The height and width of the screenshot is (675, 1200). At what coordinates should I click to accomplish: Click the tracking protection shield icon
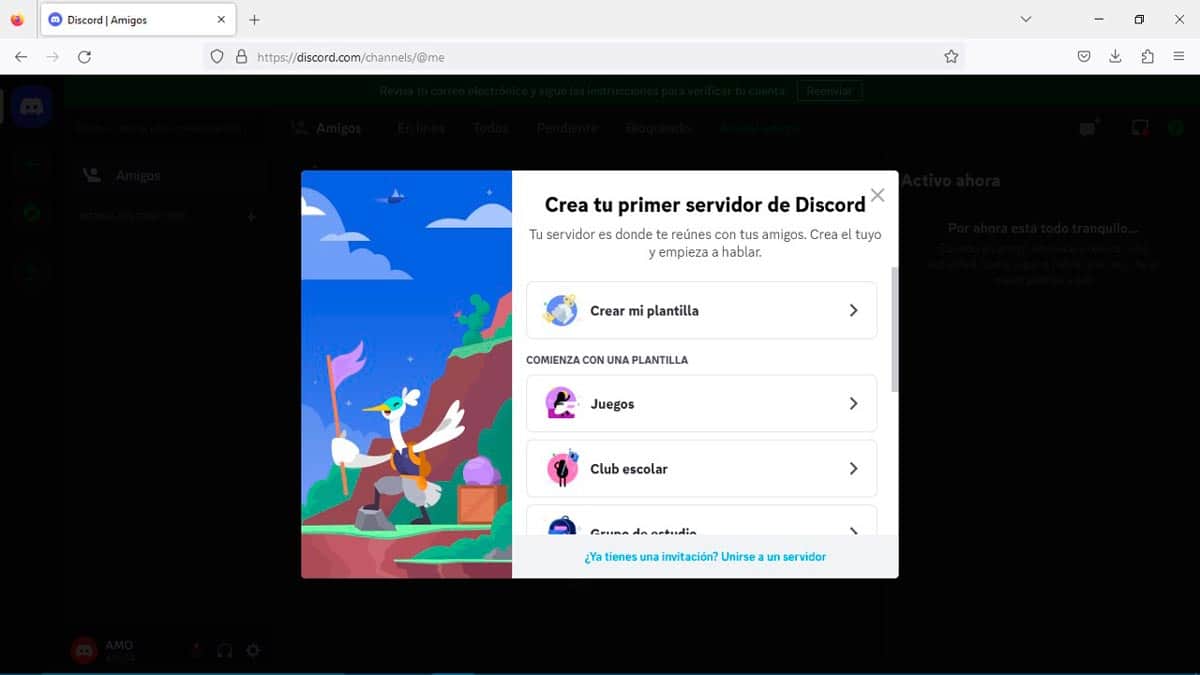point(217,57)
